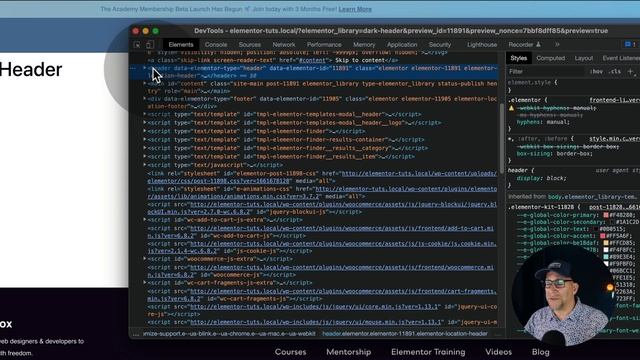
Task: Click the --e-global-color-text swatch
Action: pos(596,229)
